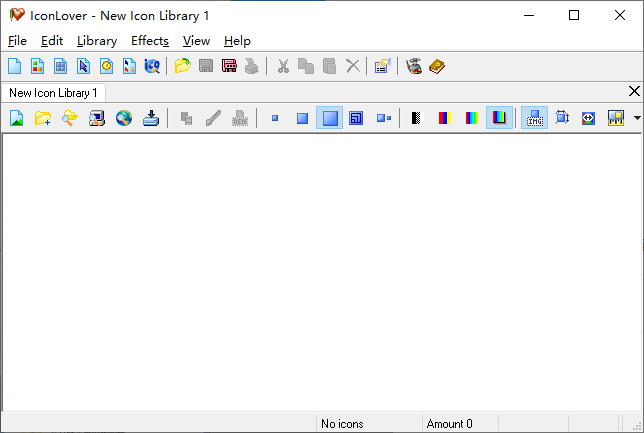
Task: Select the rainbow 256 color mode
Action: [x=472, y=118]
